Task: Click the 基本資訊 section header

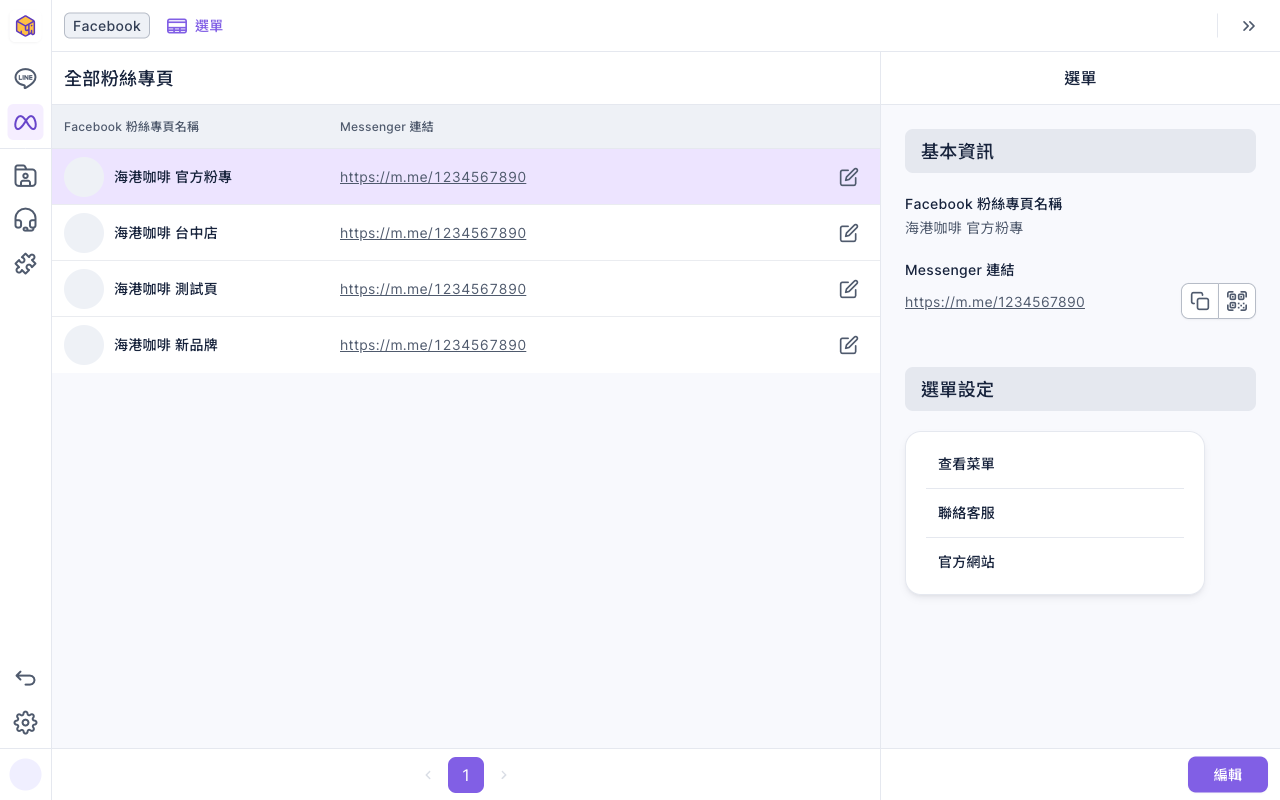Action: tap(1080, 151)
